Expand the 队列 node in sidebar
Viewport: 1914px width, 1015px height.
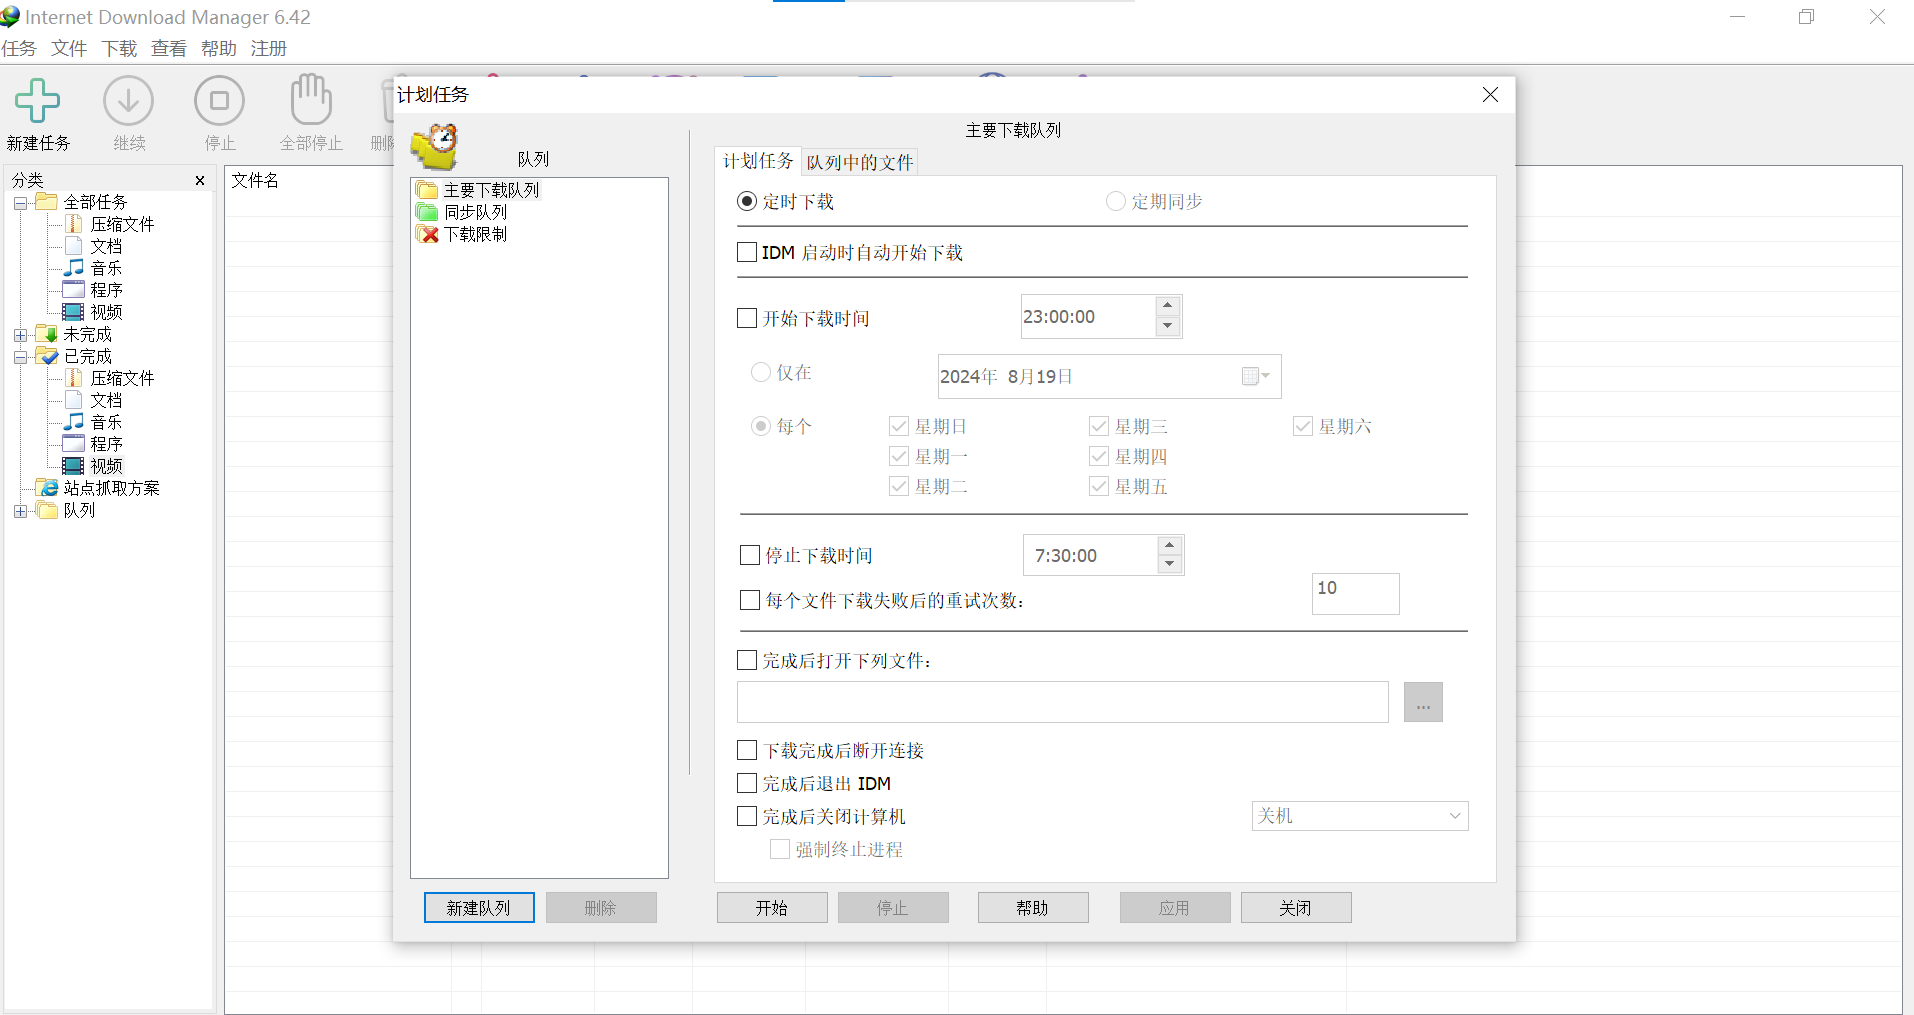click(21, 511)
